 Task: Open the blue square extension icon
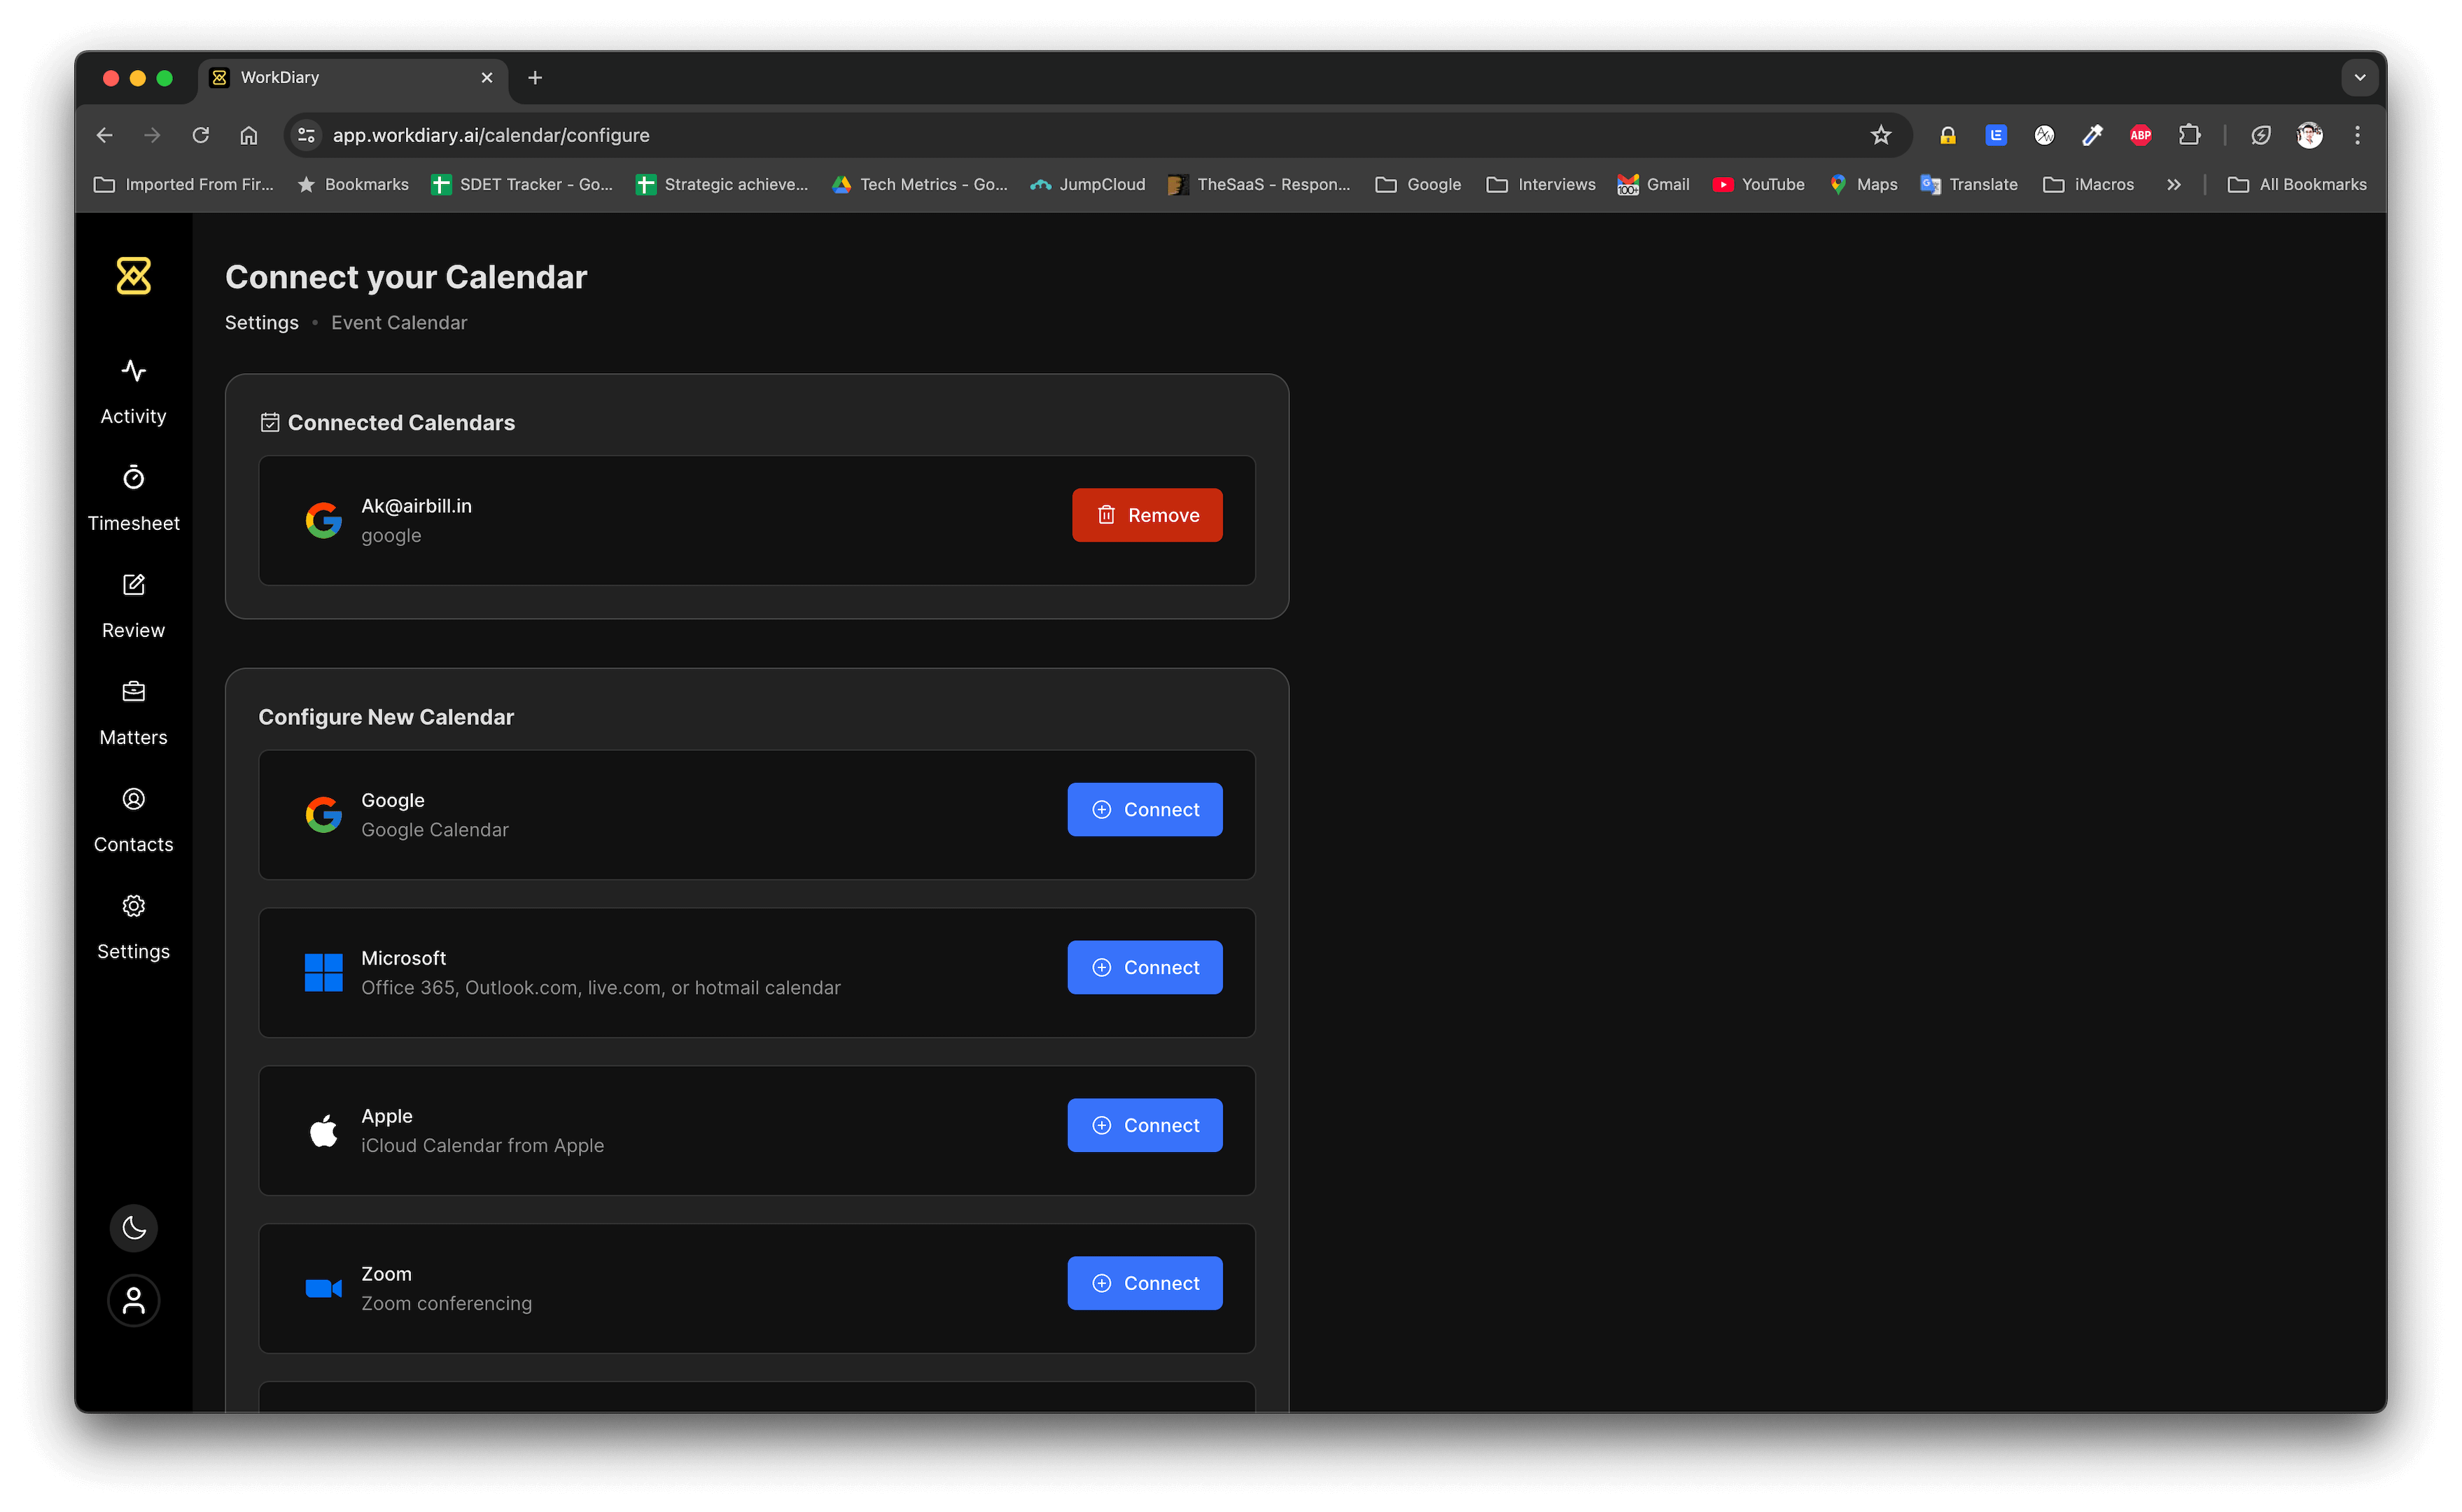pyautogui.click(x=1996, y=135)
